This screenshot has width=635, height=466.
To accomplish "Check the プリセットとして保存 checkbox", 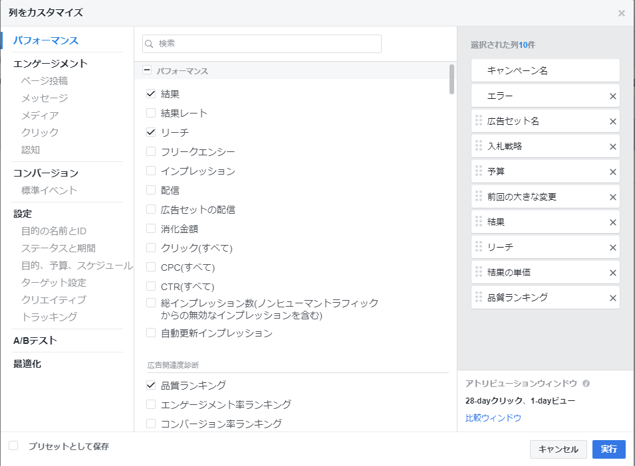I will (14, 446).
